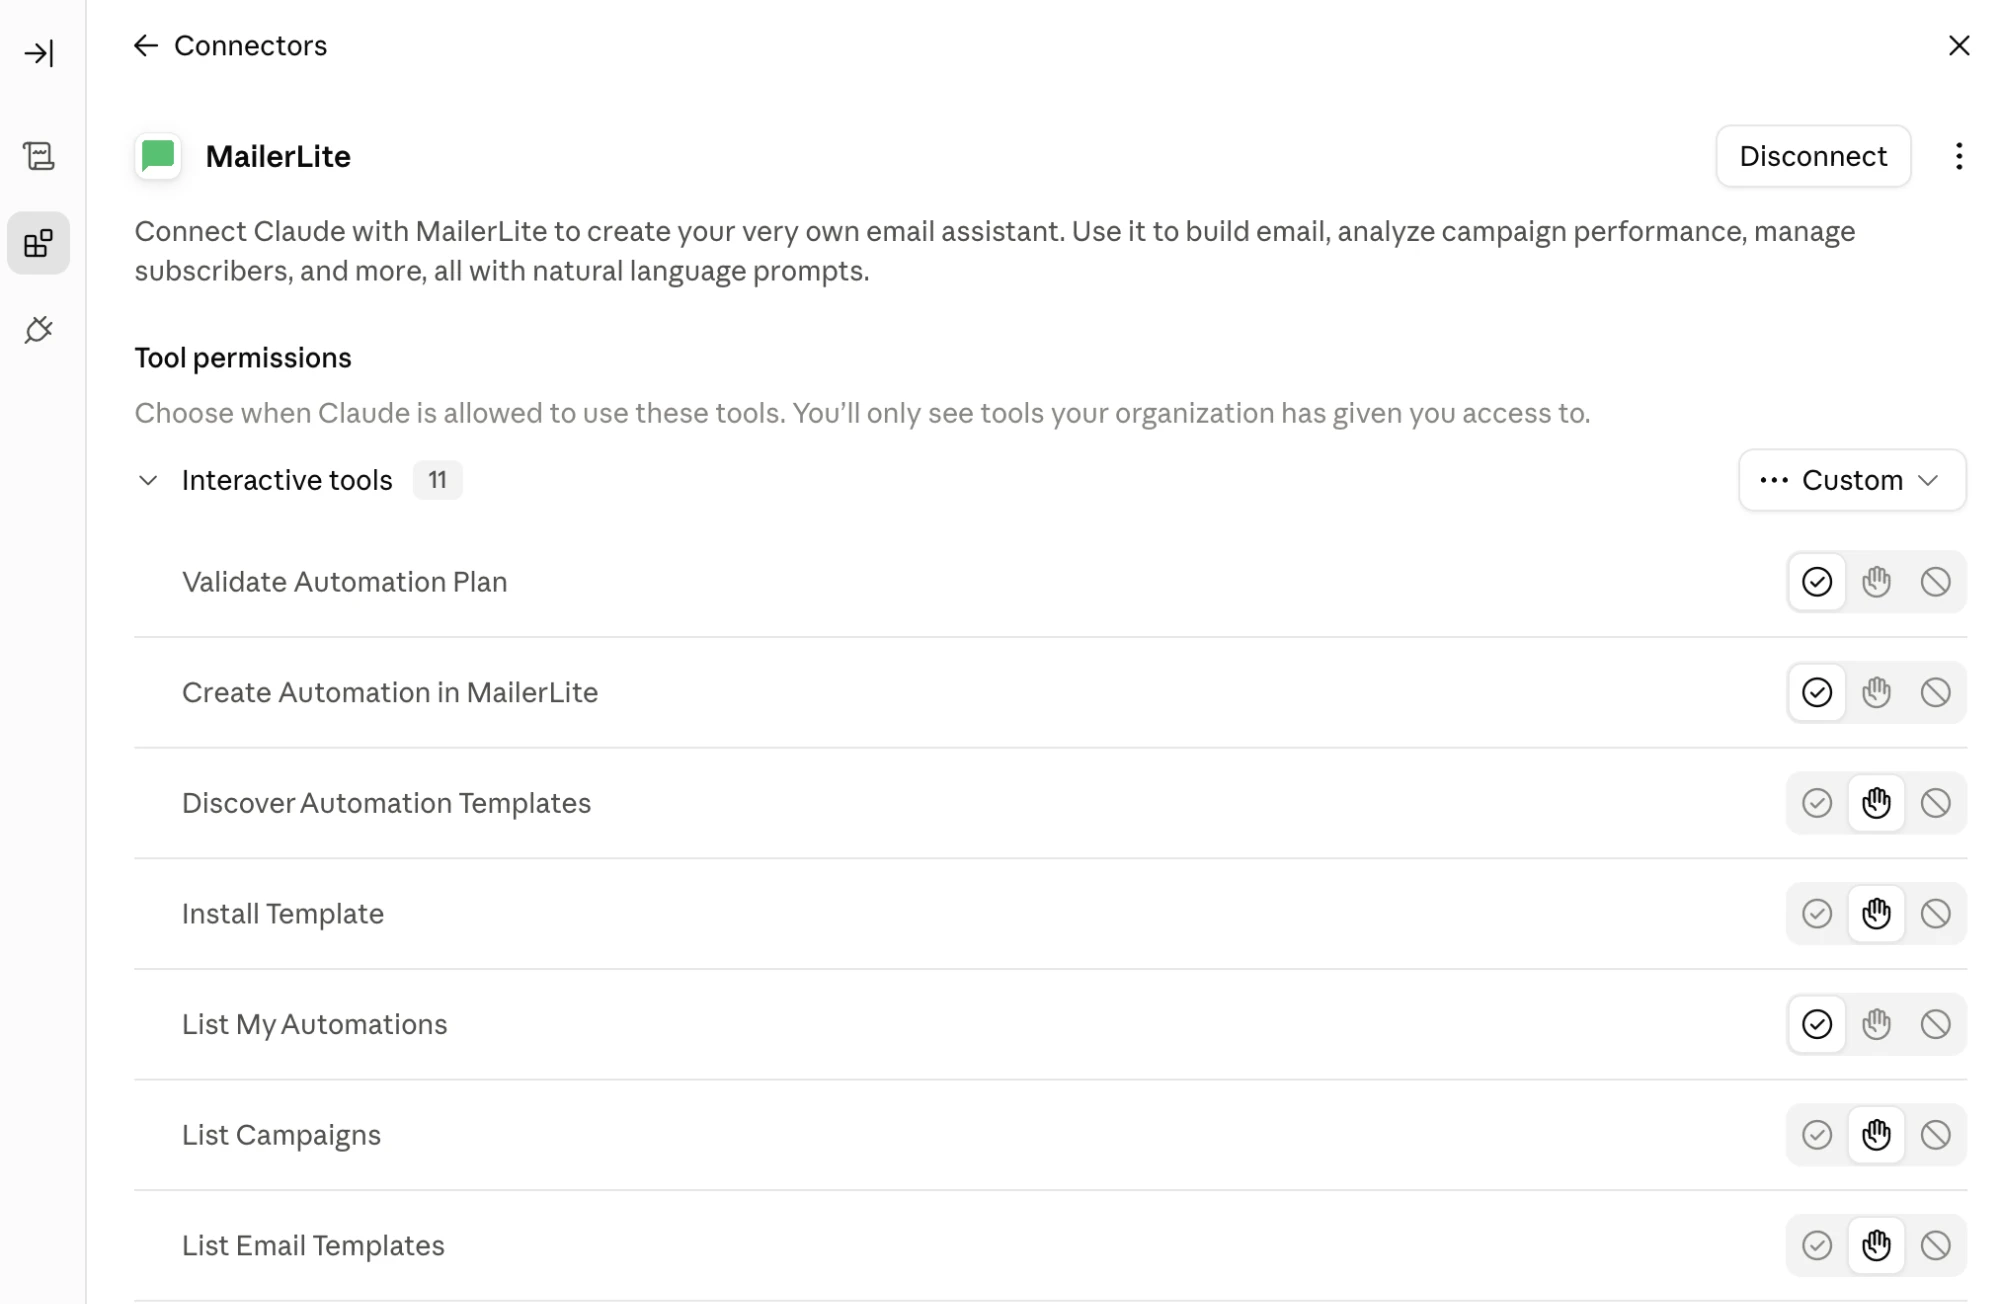Close the connector settings panel
The image size is (1999, 1304).
[1958, 46]
